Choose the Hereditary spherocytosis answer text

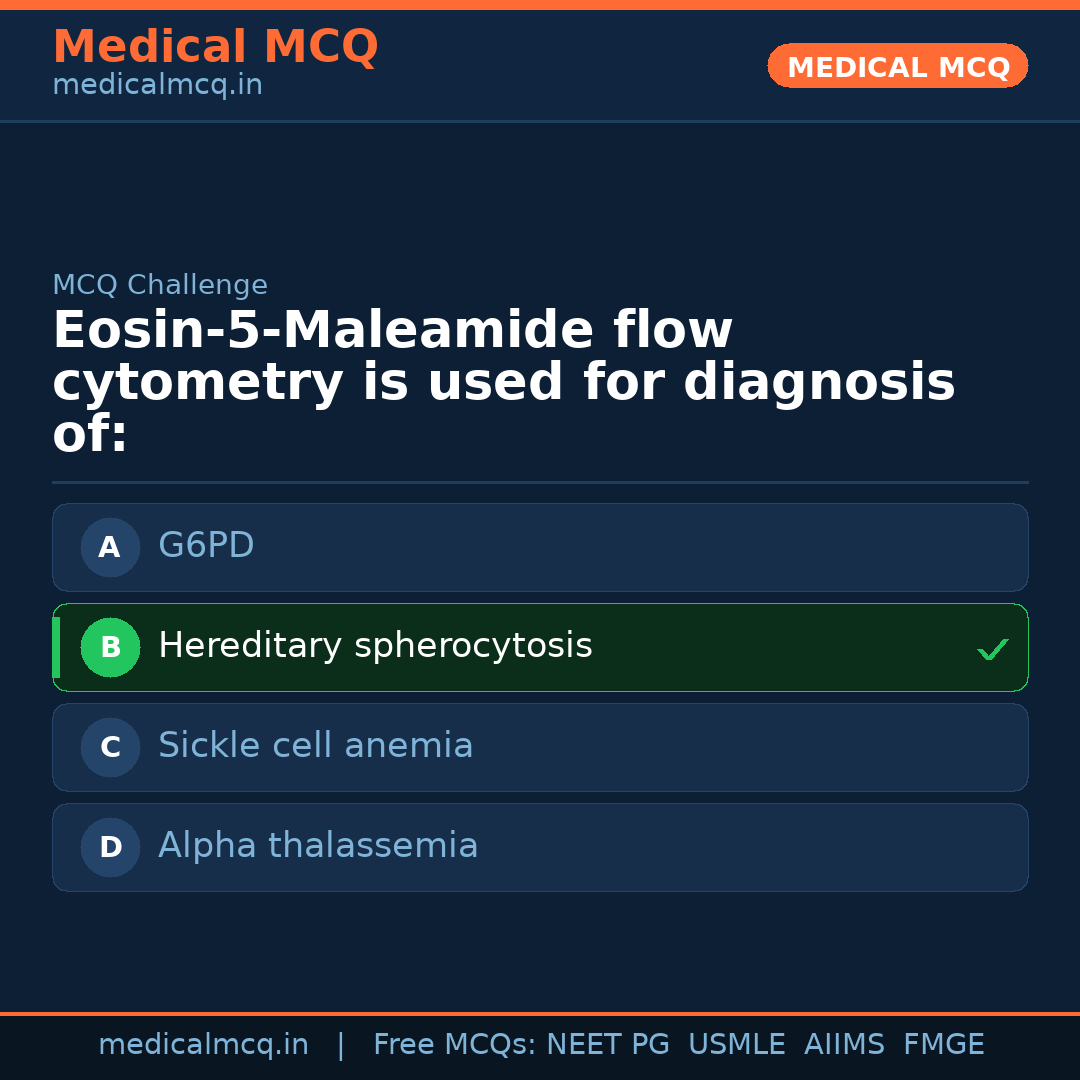tap(375, 646)
